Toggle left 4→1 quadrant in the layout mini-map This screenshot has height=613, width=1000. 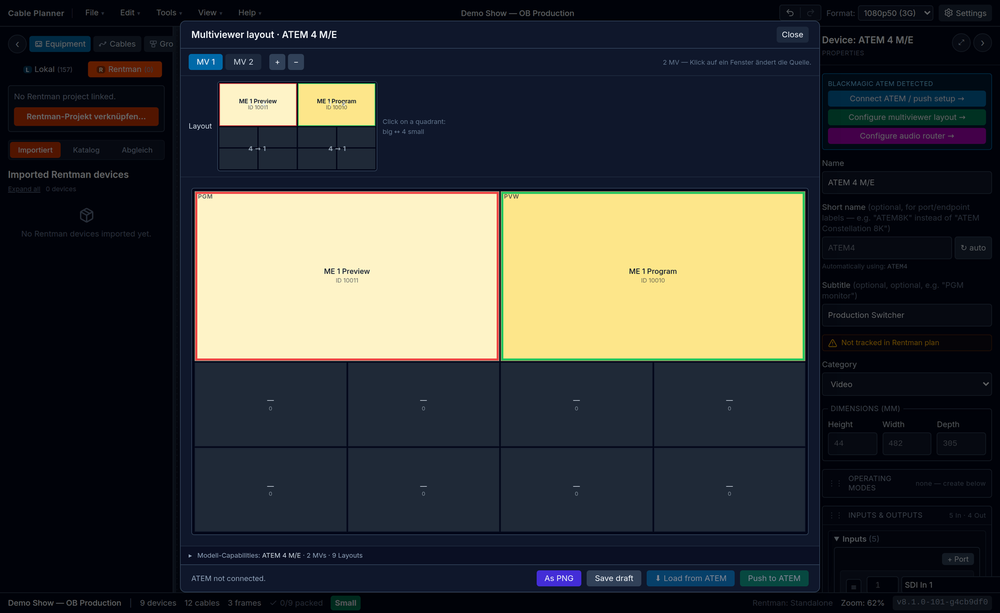(x=258, y=148)
